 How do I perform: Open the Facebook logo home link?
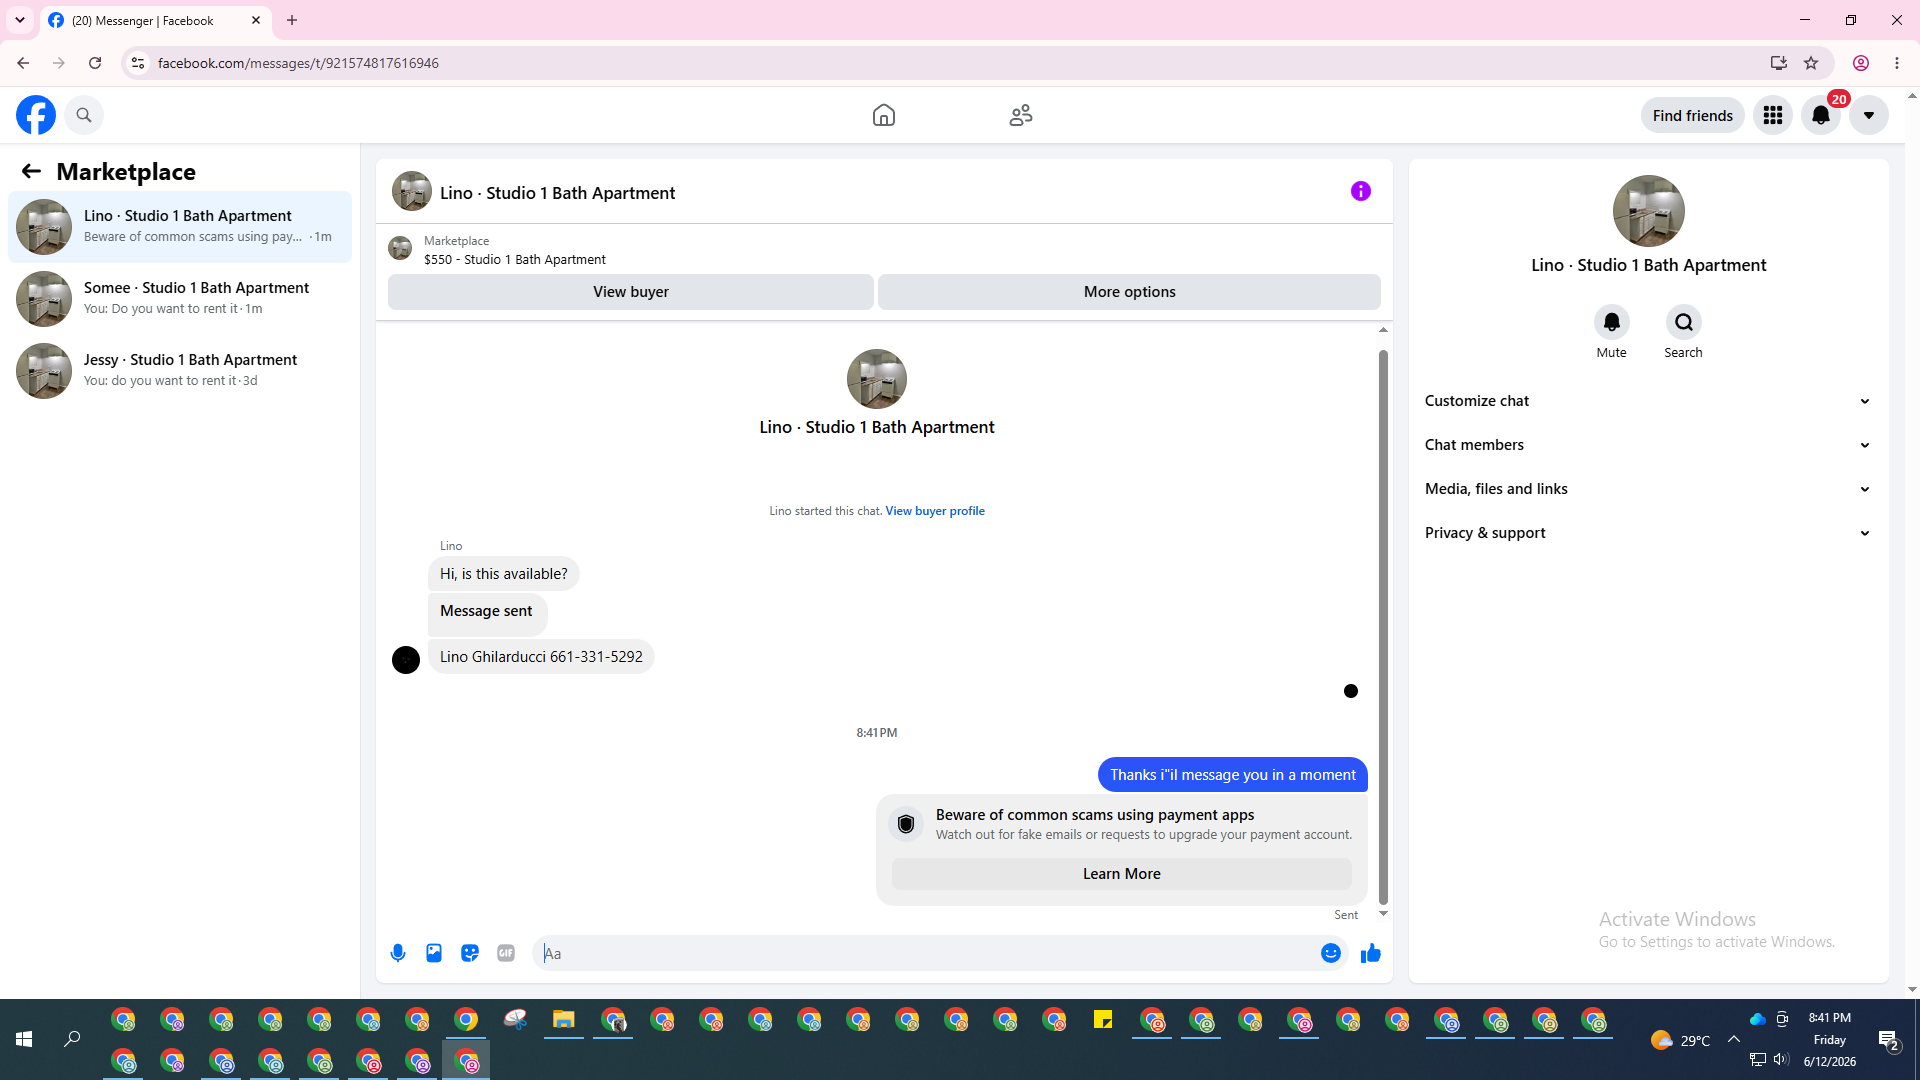point(36,115)
